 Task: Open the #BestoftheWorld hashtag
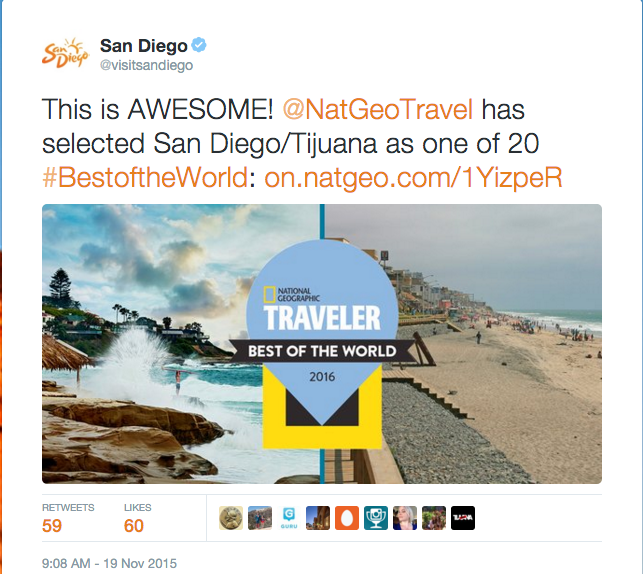[145, 178]
